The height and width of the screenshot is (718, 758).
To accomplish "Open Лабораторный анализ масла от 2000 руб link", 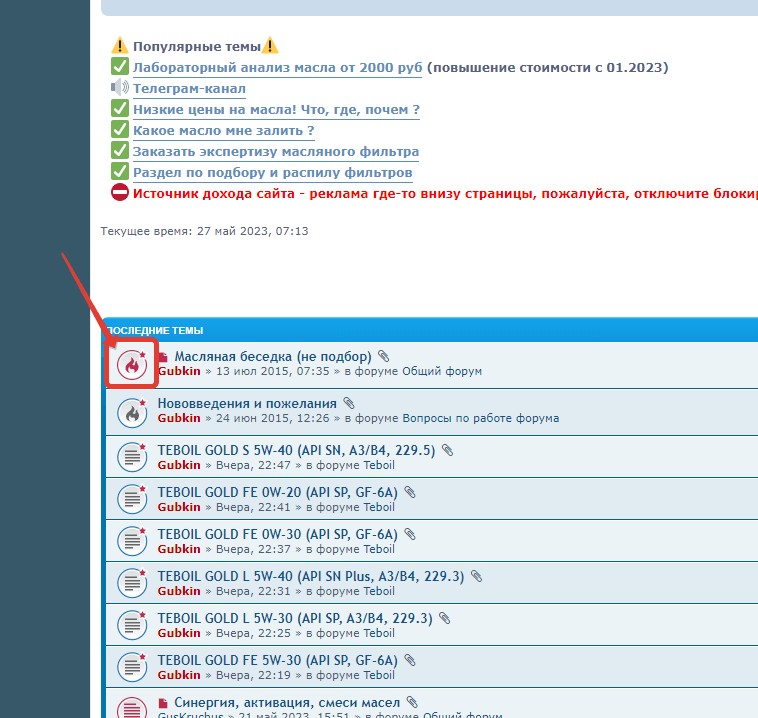I will click(277, 68).
